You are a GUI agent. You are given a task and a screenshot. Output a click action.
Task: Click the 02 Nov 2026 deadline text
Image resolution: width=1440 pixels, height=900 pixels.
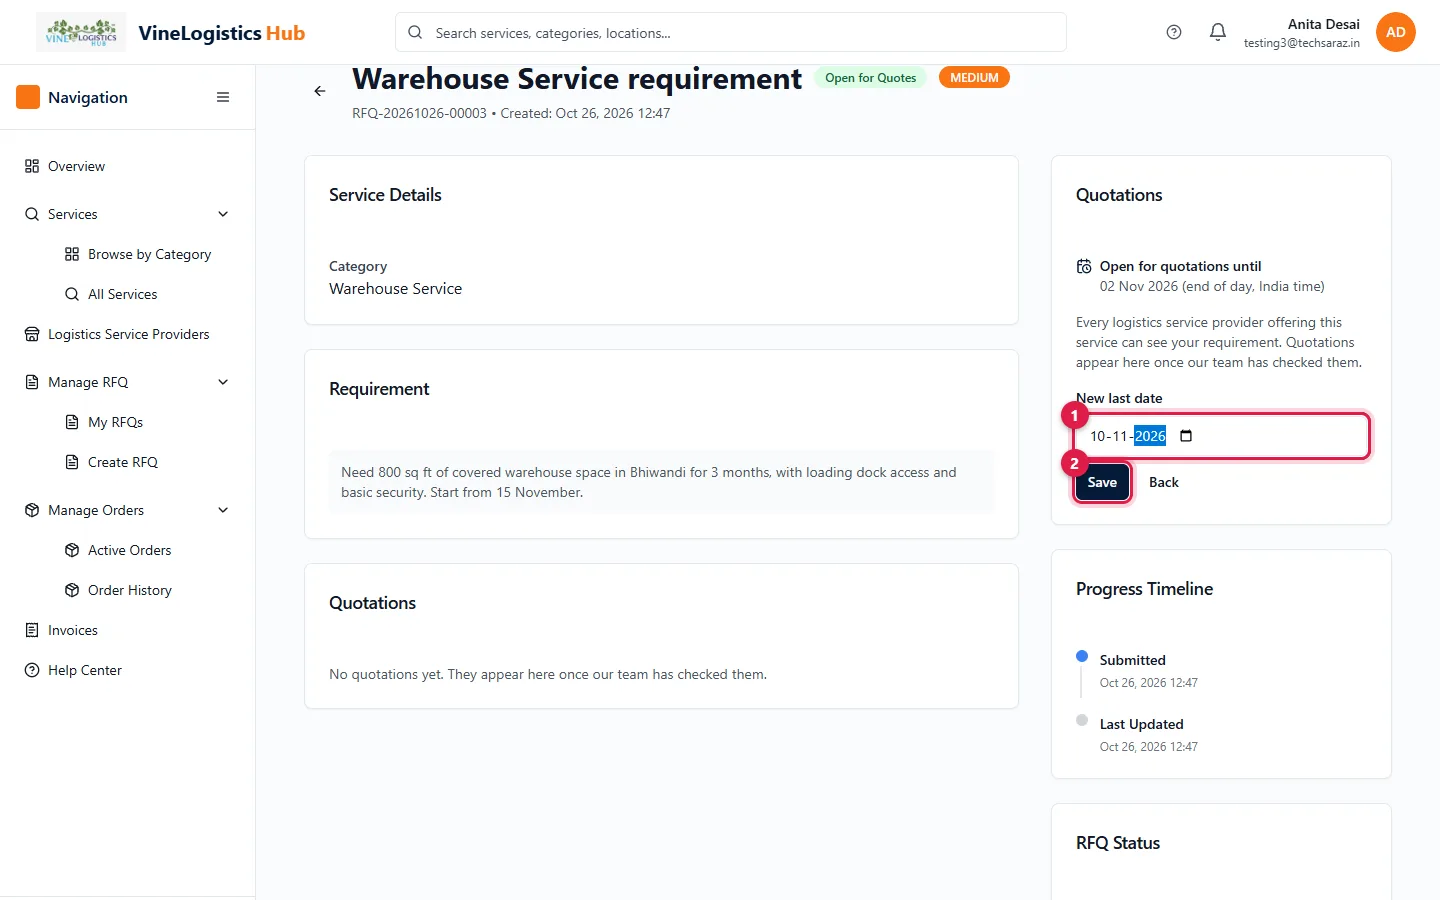pos(1212,286)
